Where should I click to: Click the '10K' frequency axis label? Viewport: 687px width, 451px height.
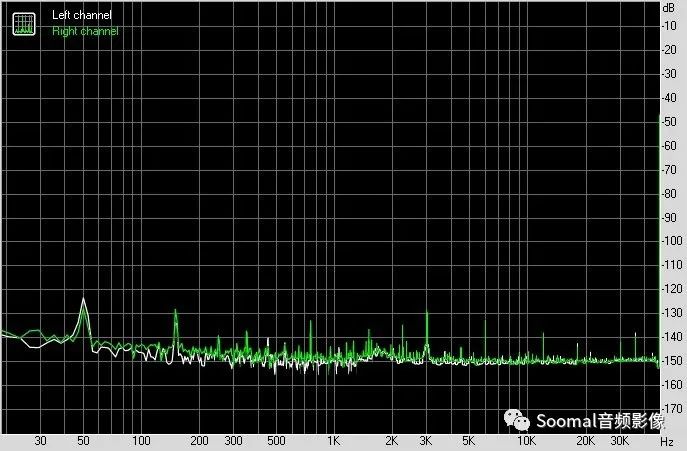pos(526,440)
